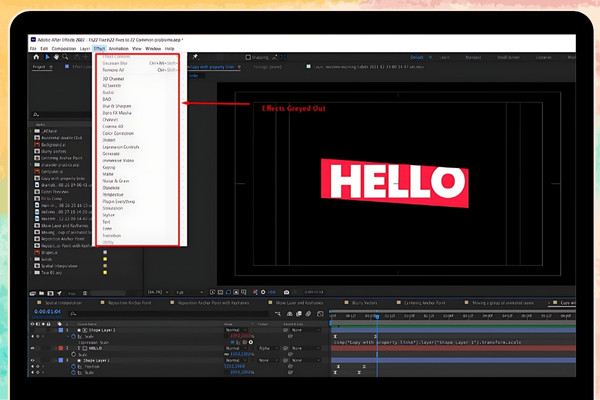This screenshot has width=600, height=400.
Task: Click region of interest icon in viewer
Action: (x=236, y=292)
